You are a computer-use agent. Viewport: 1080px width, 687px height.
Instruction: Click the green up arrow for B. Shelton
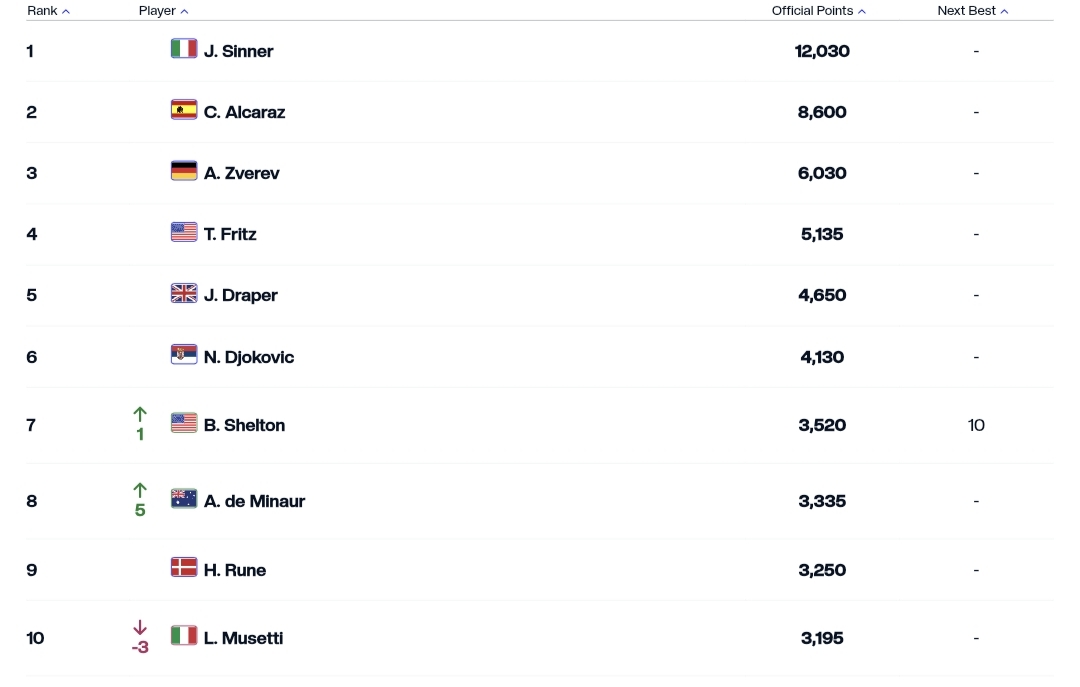(x=140, y=414)
